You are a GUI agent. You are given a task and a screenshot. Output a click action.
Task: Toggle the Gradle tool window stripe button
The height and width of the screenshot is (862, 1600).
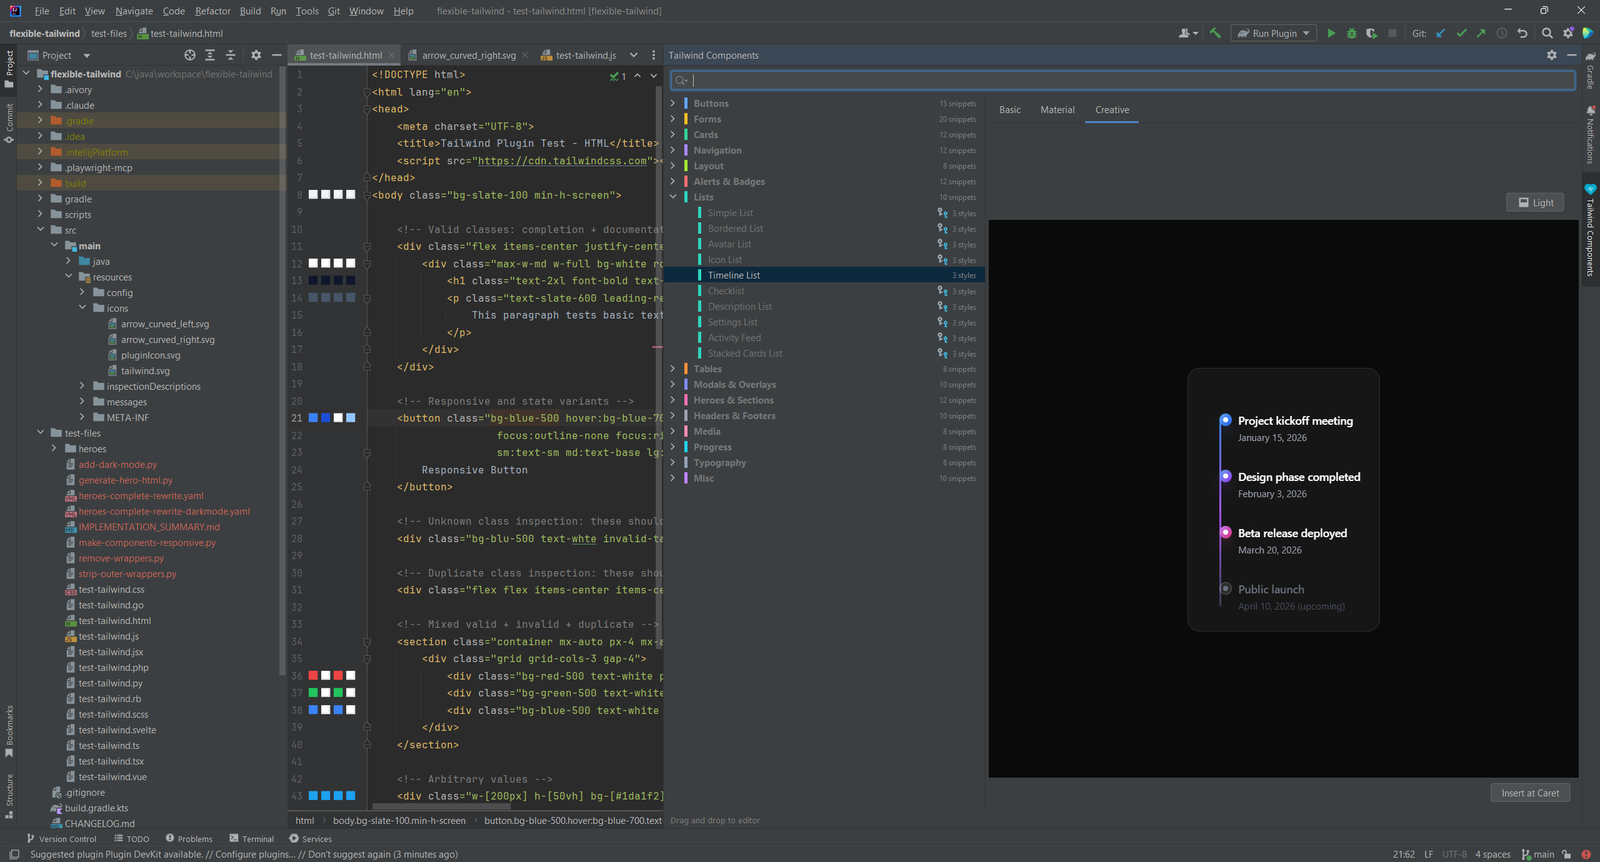tap(1590, 70)
